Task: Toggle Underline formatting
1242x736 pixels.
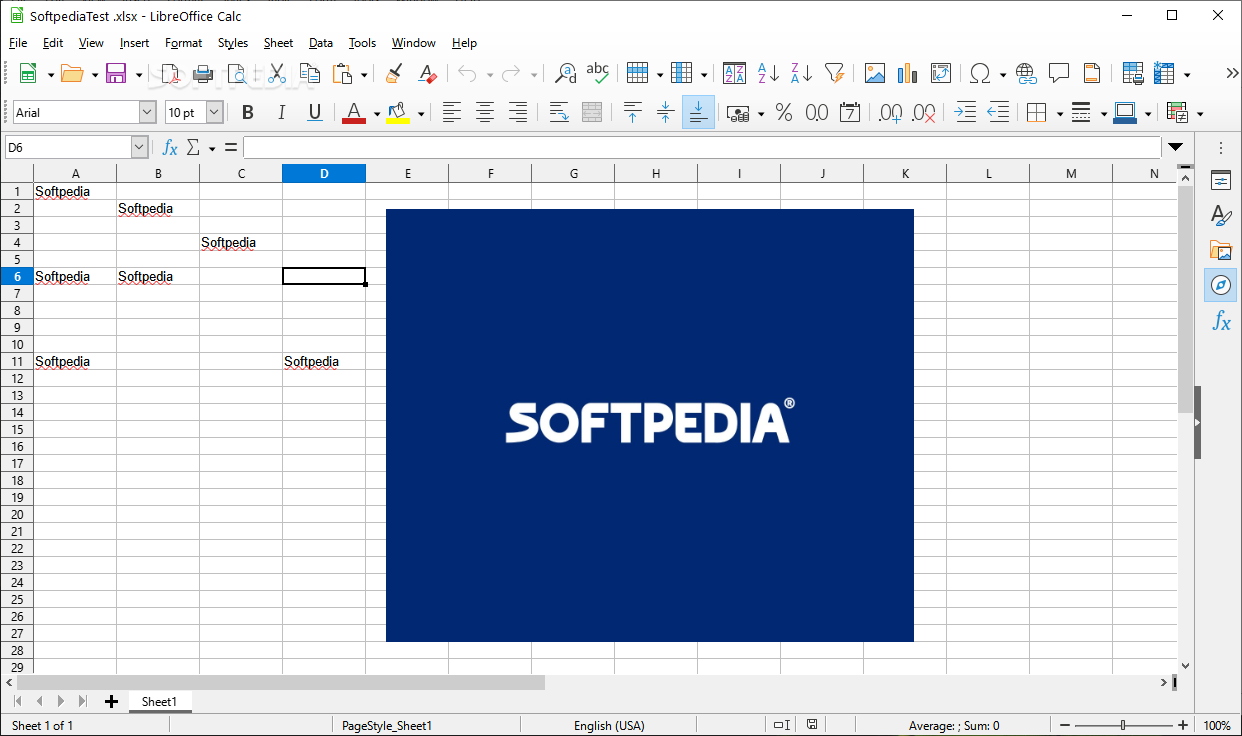Action: click(x=314, y=113)
